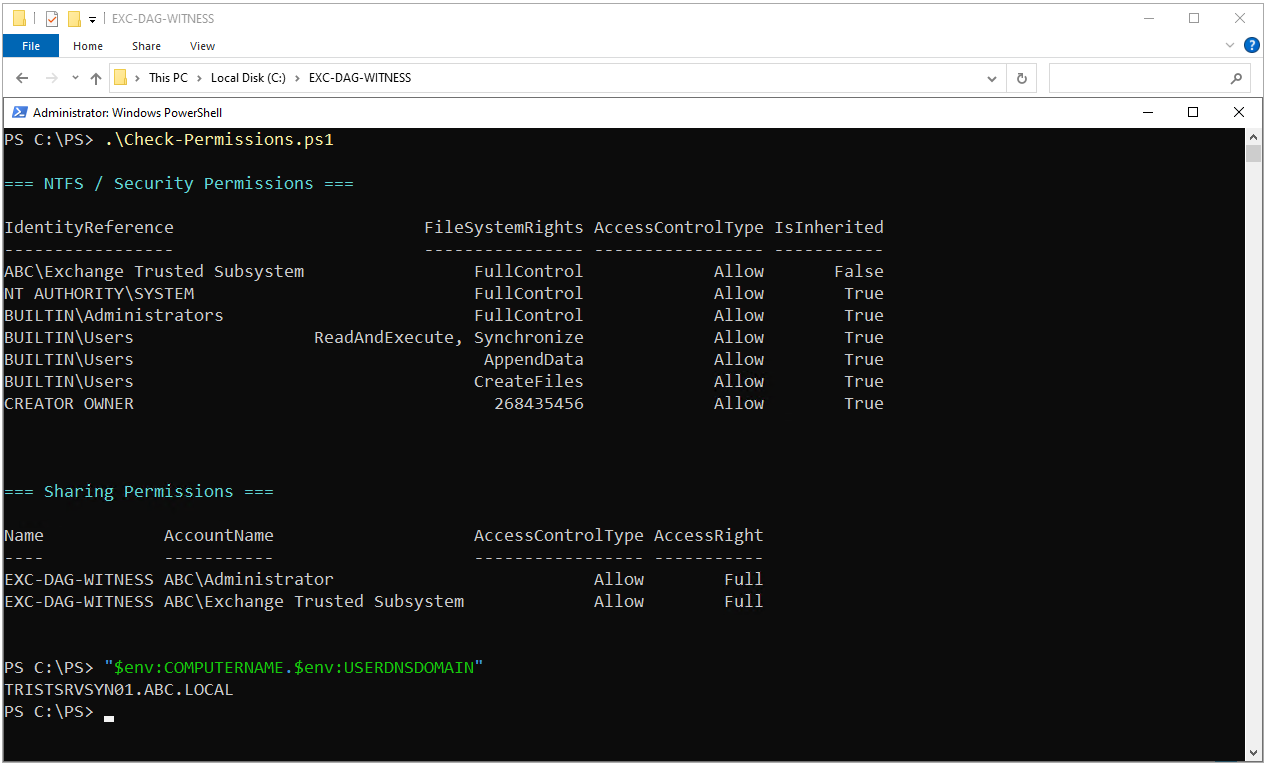Click the .\Check-Permissions.ps1 command text
This screenshot has width=1265, height=764.
tap(219, 139)
